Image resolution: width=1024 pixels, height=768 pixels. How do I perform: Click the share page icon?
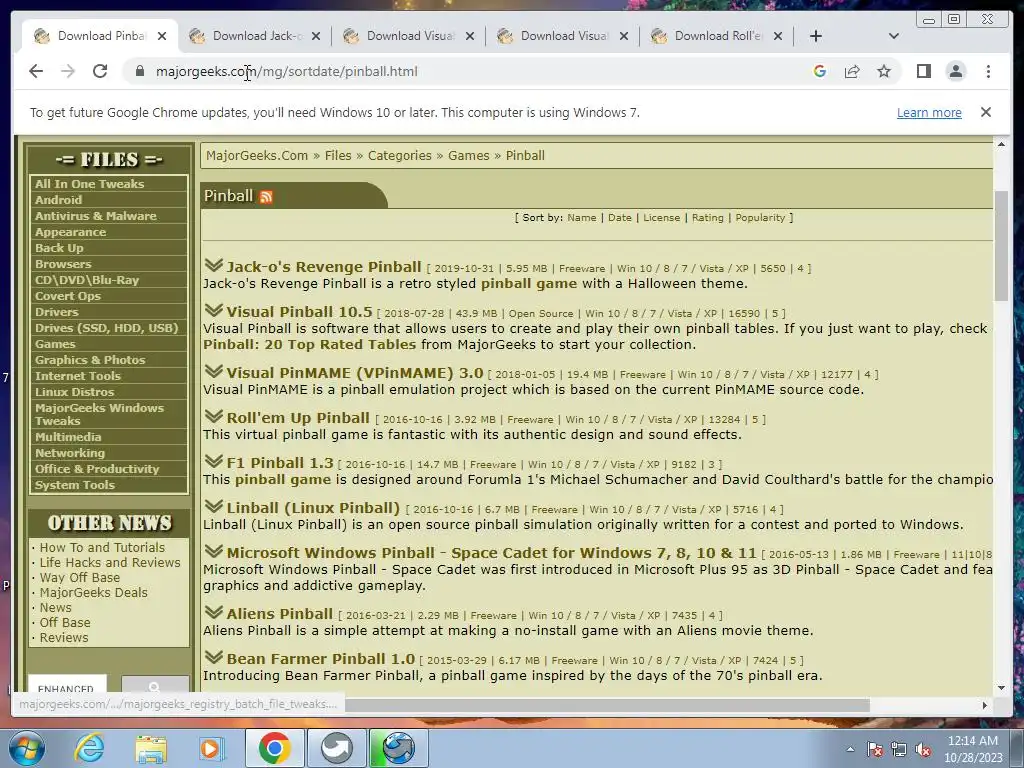[852, 71]
